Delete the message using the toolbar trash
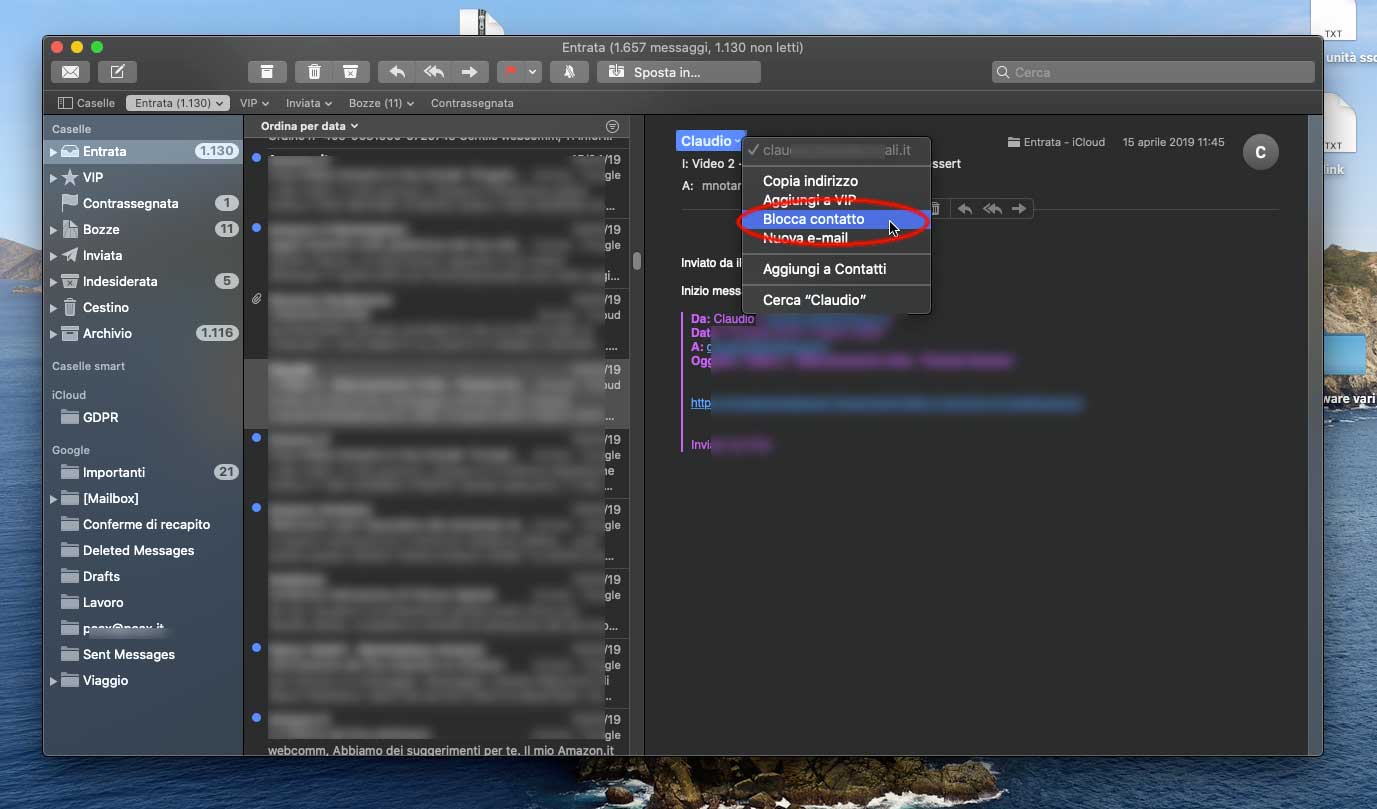 click(x=314, y=72)
